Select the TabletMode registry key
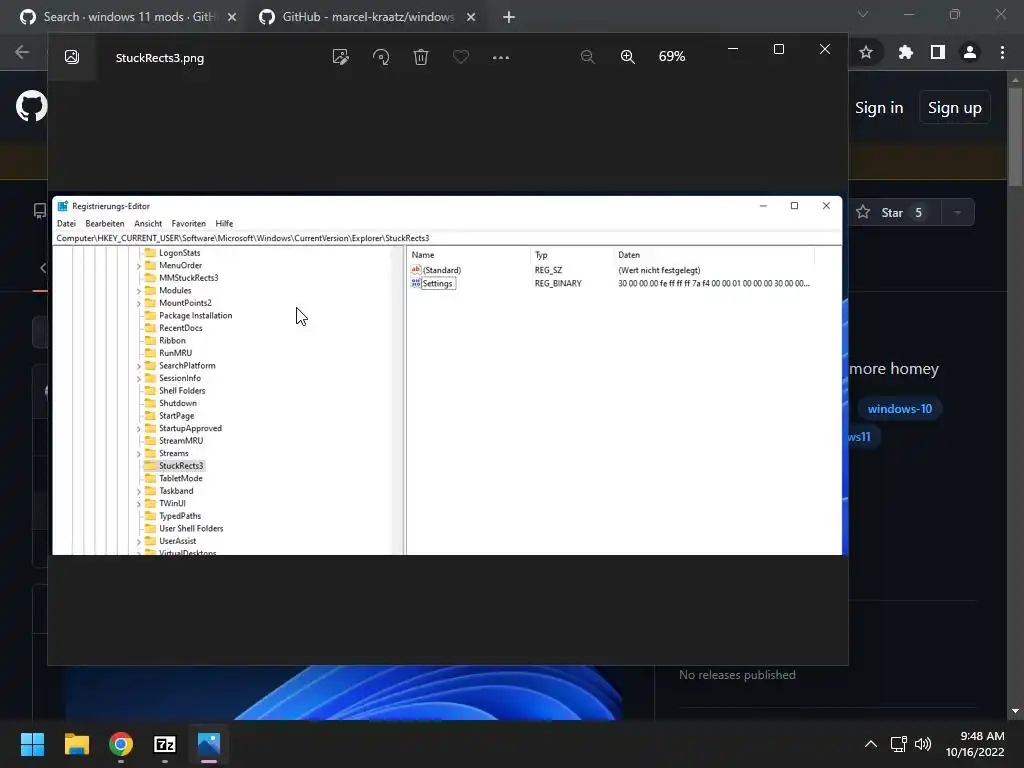The width and height of the screenshot is (1024, 768). [x=180, y=478]
